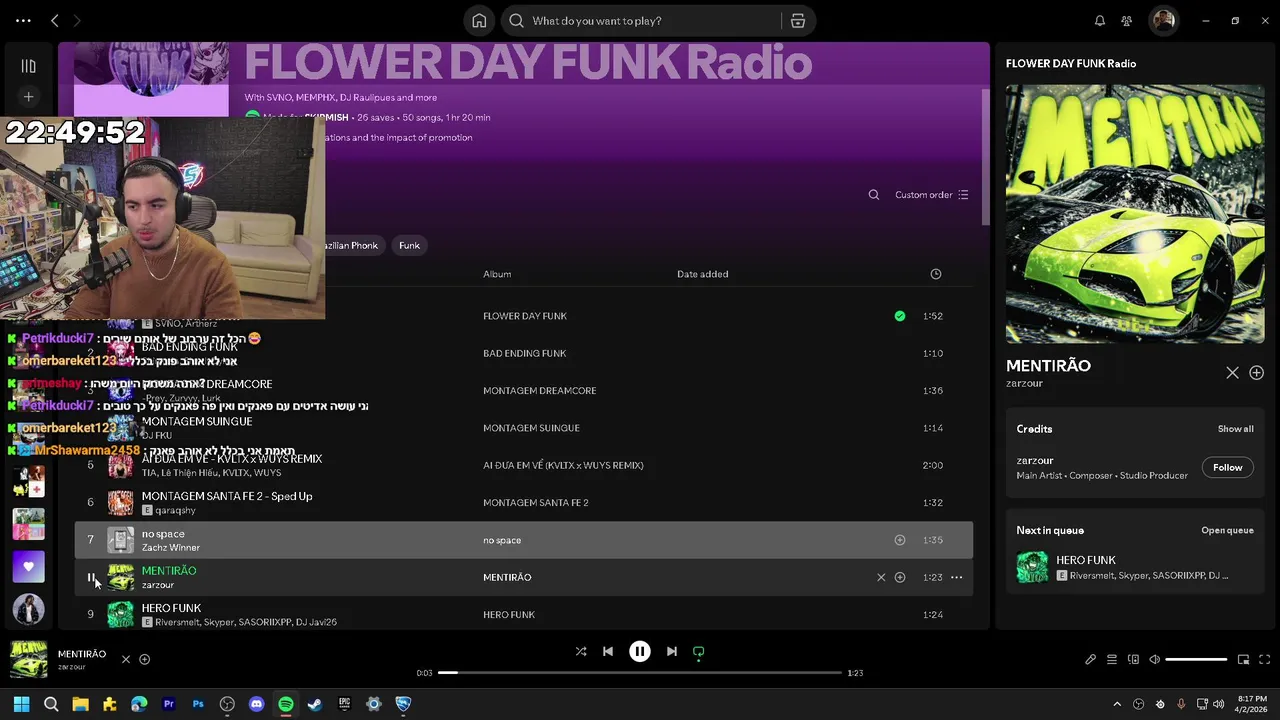Viewport: 1280px width, 720px height.
Task: Open the BAD ENDING FUNK album link
Action: coord(525,353)
